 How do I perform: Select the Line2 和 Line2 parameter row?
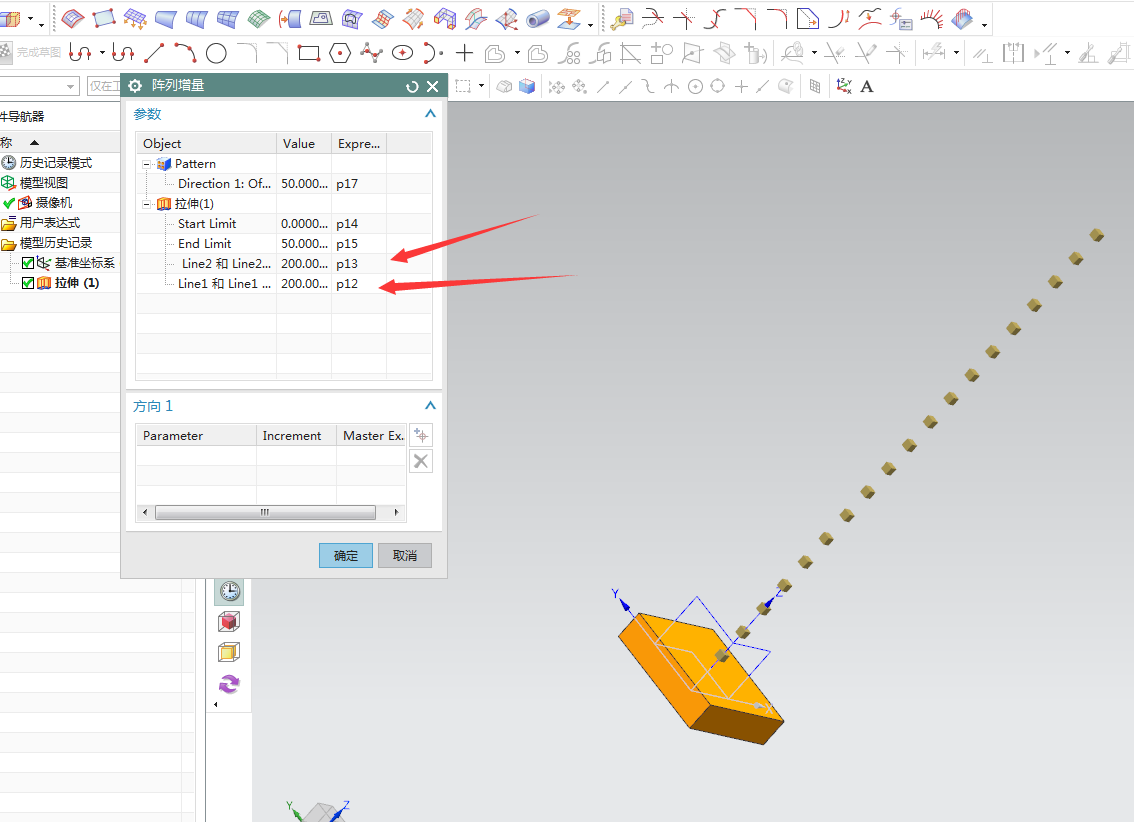pyautogui.click(x=226, y=264)
